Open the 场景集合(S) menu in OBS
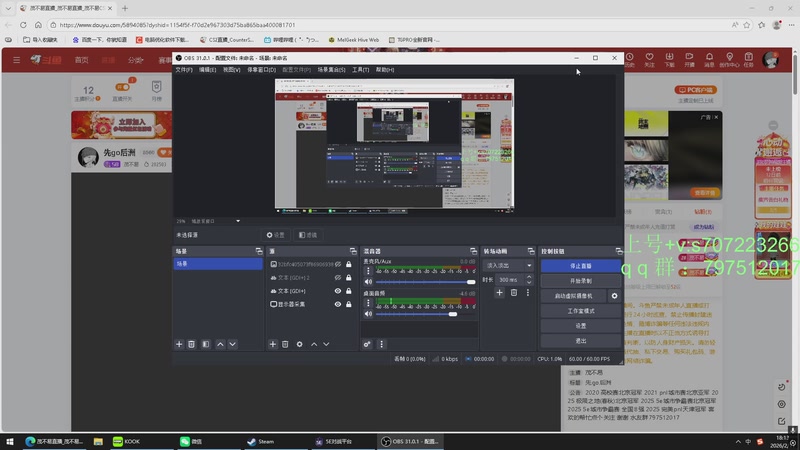This screenshot has height=450, width=800. pos(331,70)
